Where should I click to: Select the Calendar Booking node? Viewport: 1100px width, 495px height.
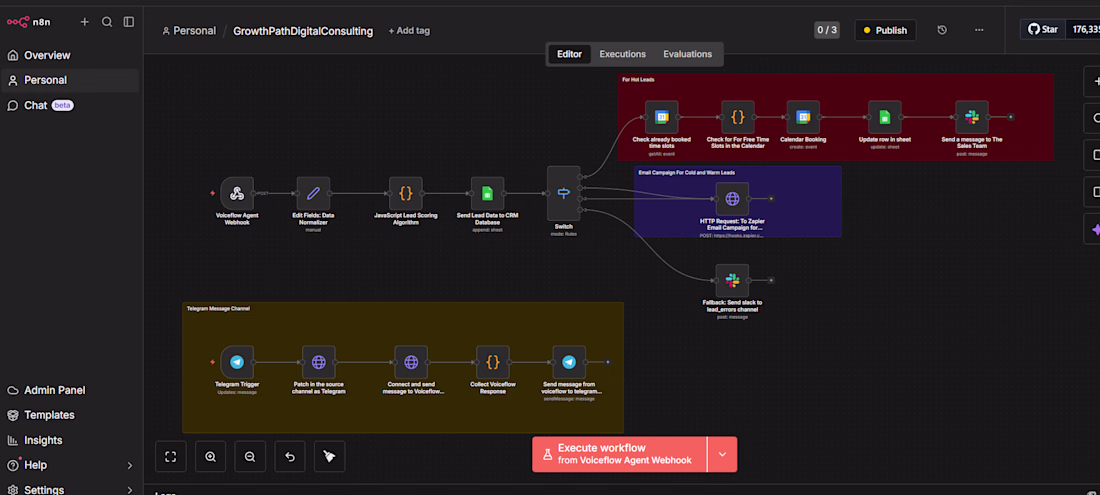[803, 117]
